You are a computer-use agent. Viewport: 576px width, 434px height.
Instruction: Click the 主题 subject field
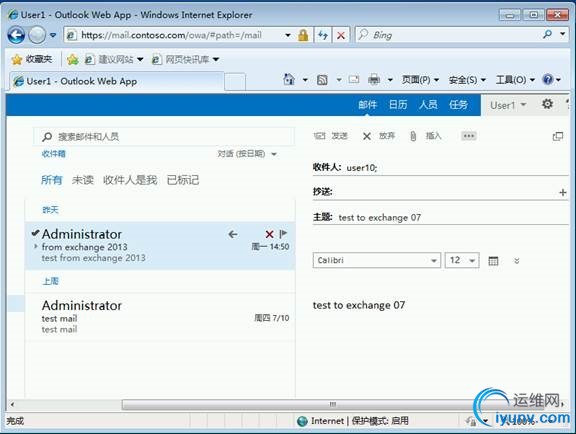pos(440,217)
